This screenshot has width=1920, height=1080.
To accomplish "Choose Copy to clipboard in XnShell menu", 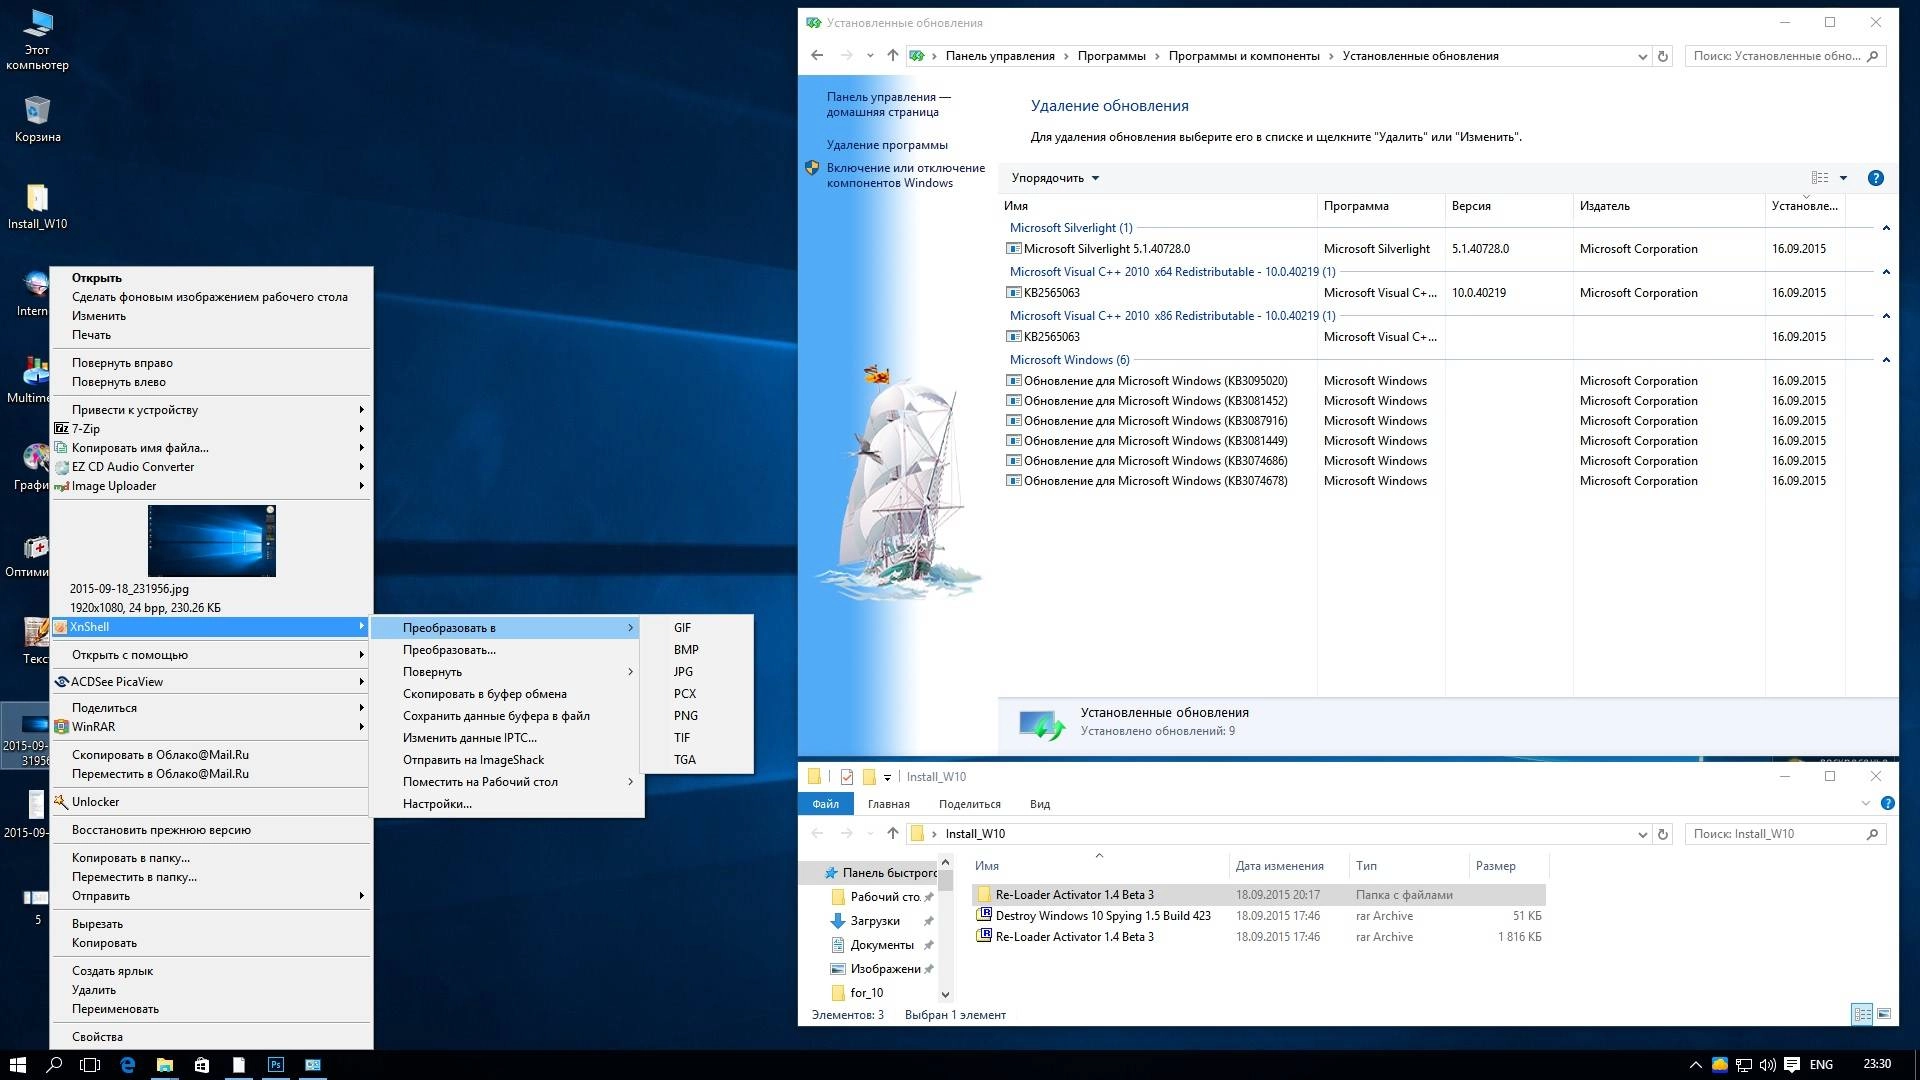I will (x=507, y=694).
